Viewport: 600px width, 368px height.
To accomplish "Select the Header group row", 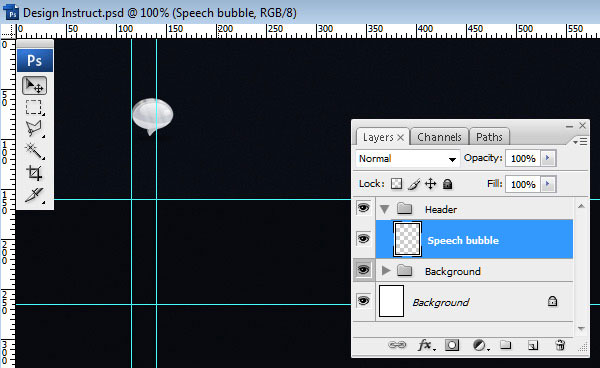I will pos(474,209).
